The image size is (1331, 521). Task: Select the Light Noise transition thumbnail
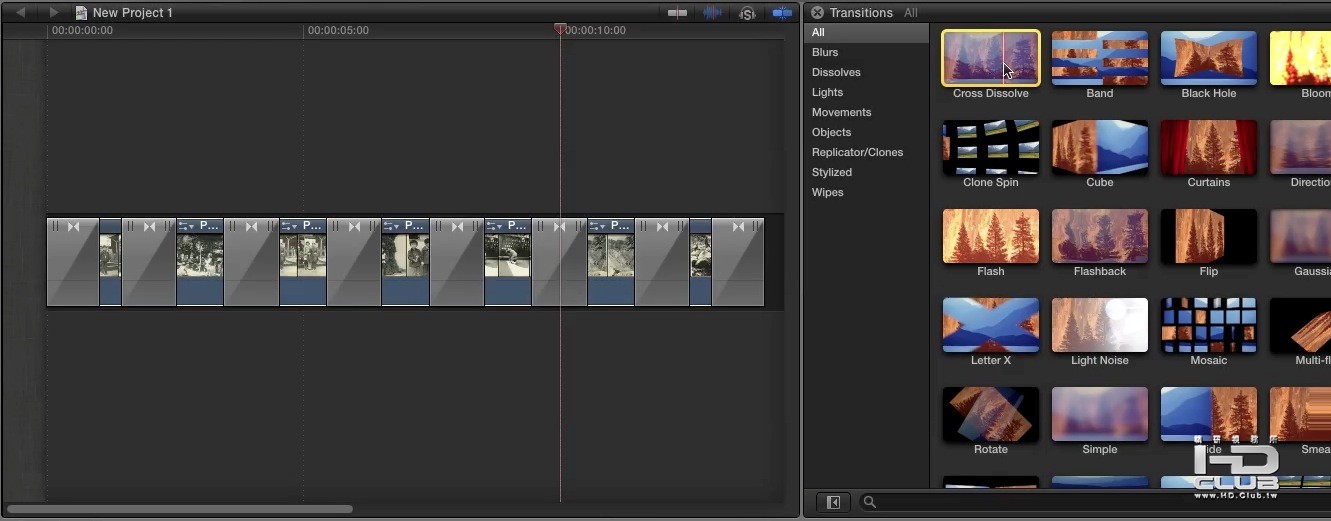1100,325
